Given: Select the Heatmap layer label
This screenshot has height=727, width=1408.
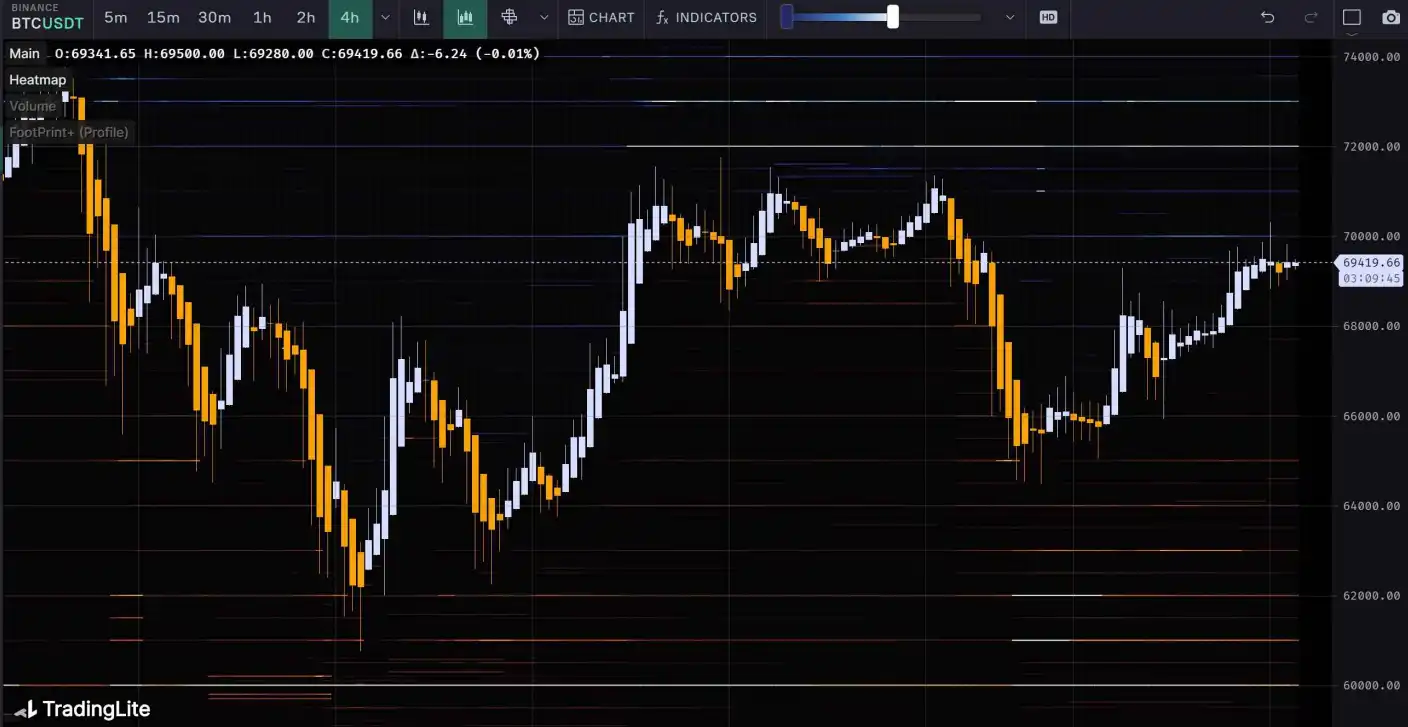Looking at the screenshot, I should click(38, 80).
